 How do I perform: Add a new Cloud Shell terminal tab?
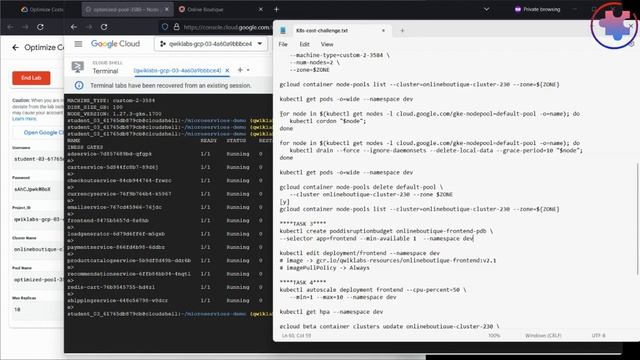[240, 70]
